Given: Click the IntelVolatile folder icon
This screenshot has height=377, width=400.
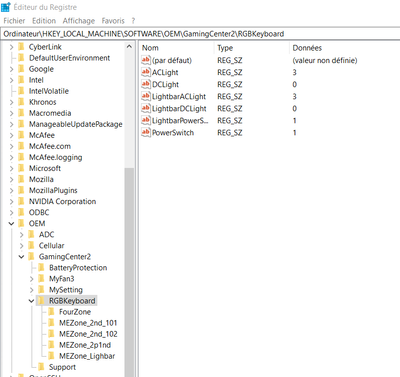Looking at the screenshot, I should (x=21, y=91).
